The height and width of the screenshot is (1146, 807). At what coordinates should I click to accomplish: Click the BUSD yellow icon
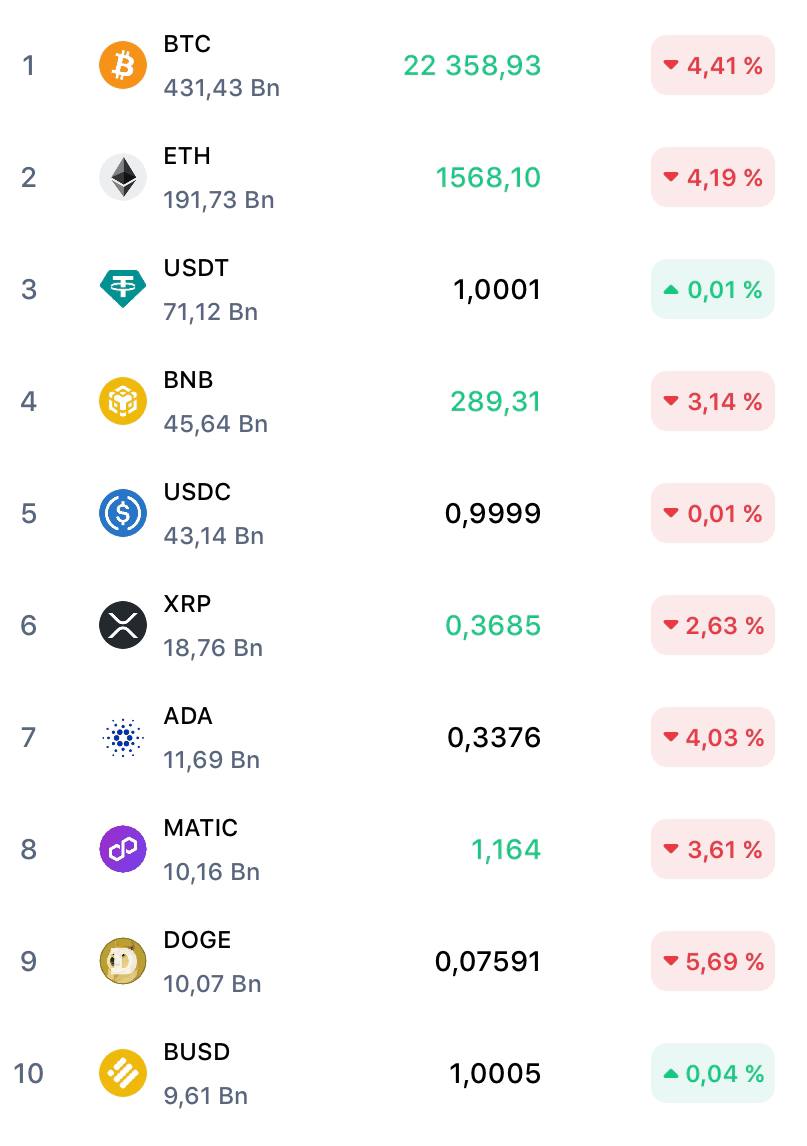123,1074
